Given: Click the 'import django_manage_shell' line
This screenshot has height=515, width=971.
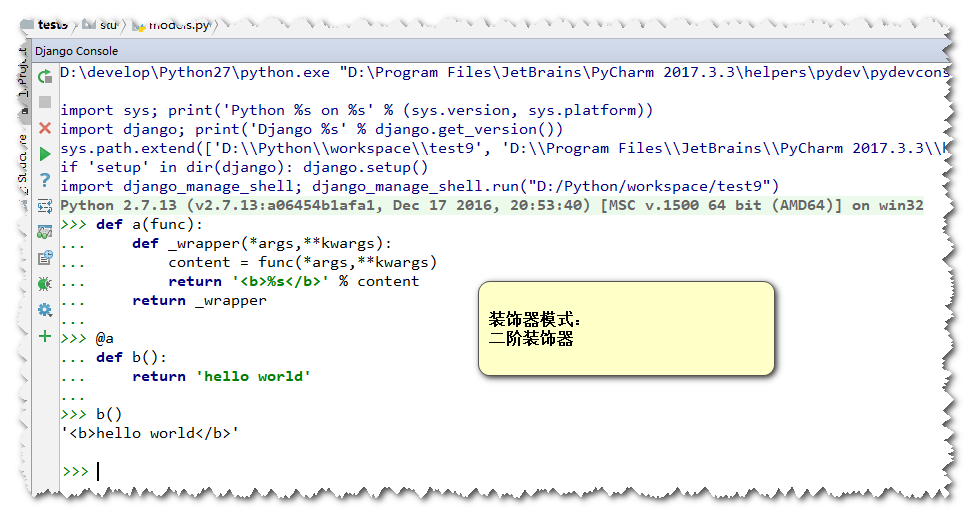Looking at the screenshot, I should coord(420,186).
